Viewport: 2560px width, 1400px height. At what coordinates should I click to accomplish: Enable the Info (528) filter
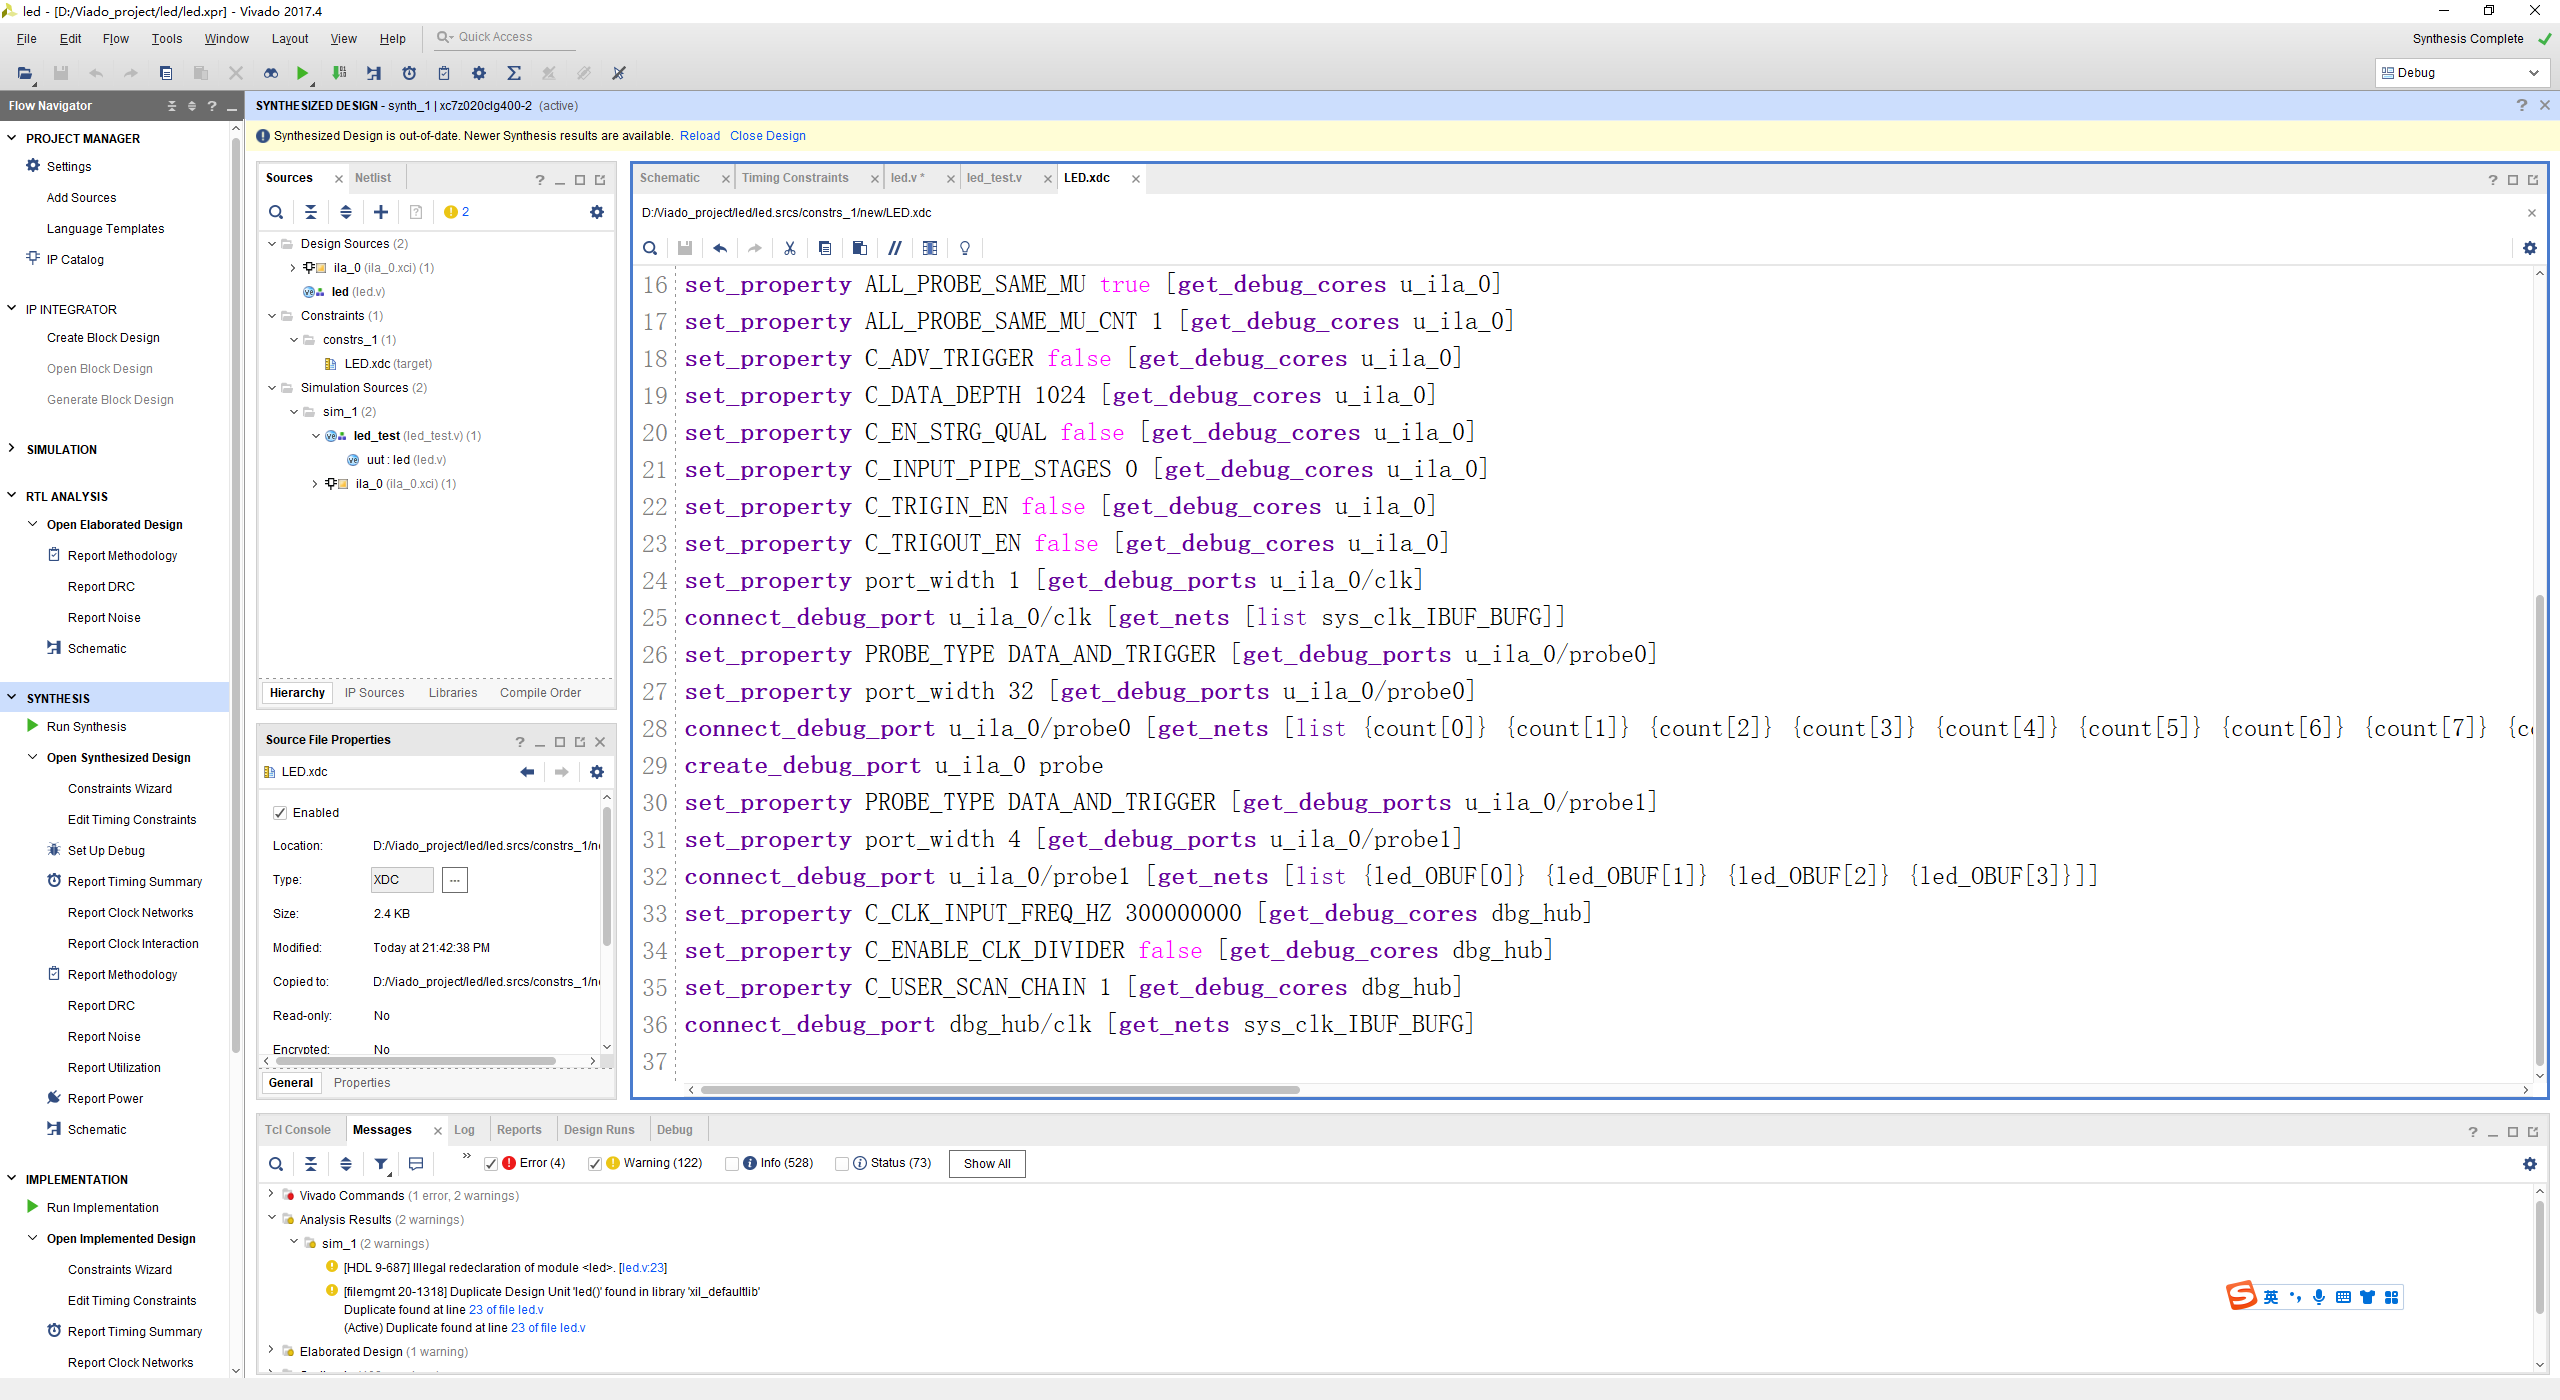[732, 1164]
